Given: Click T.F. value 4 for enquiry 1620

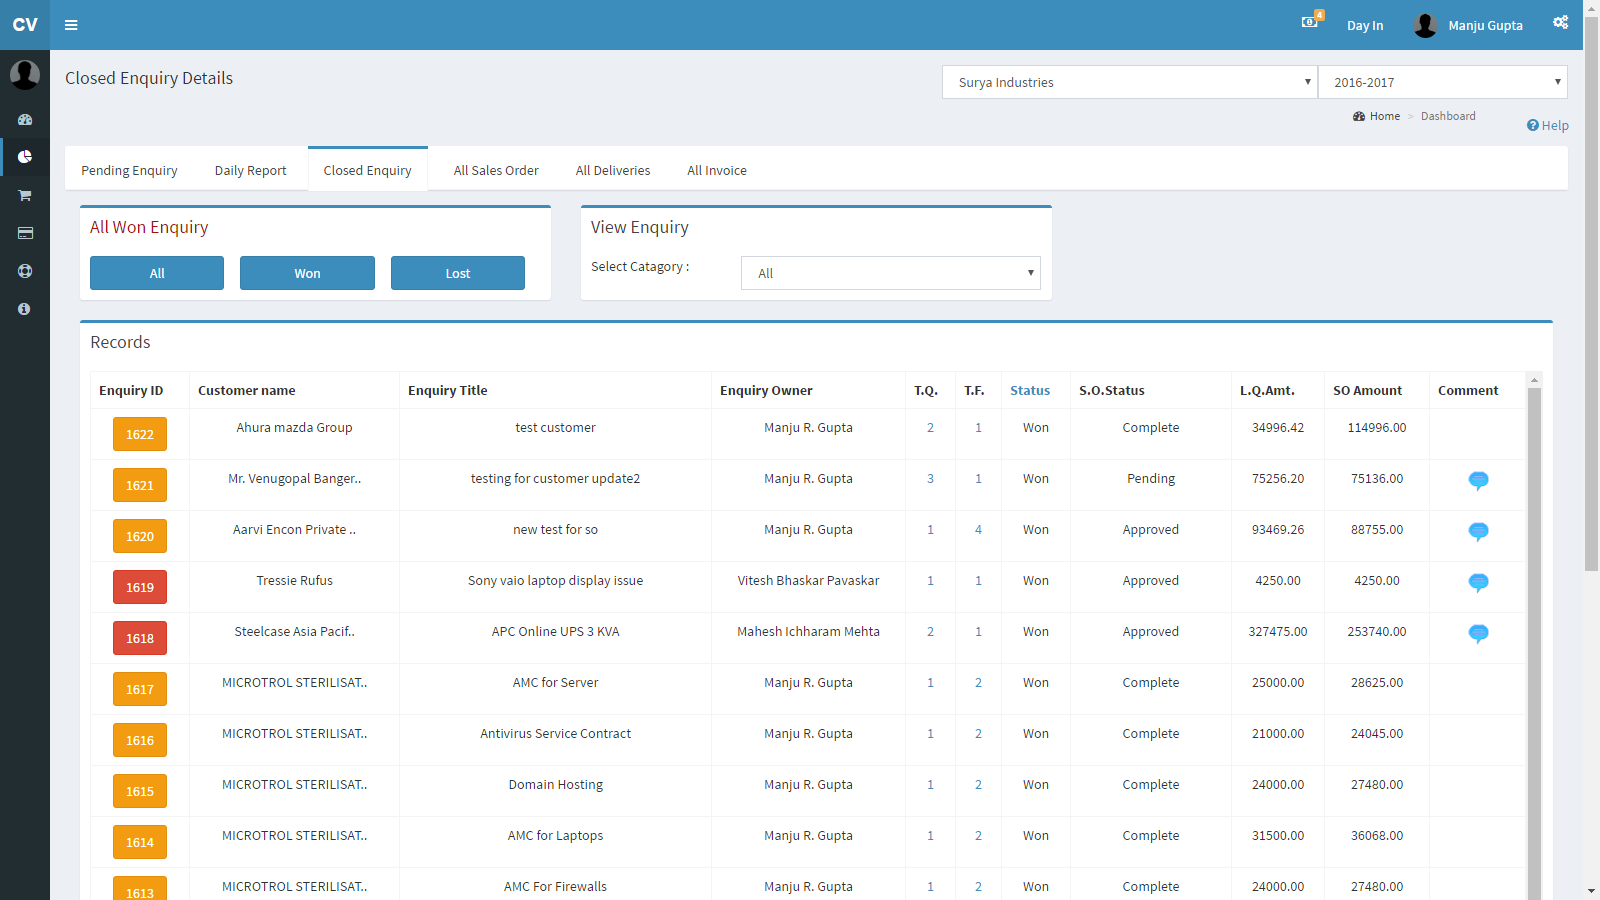Looking at the screenshot, I should (978, 529).
